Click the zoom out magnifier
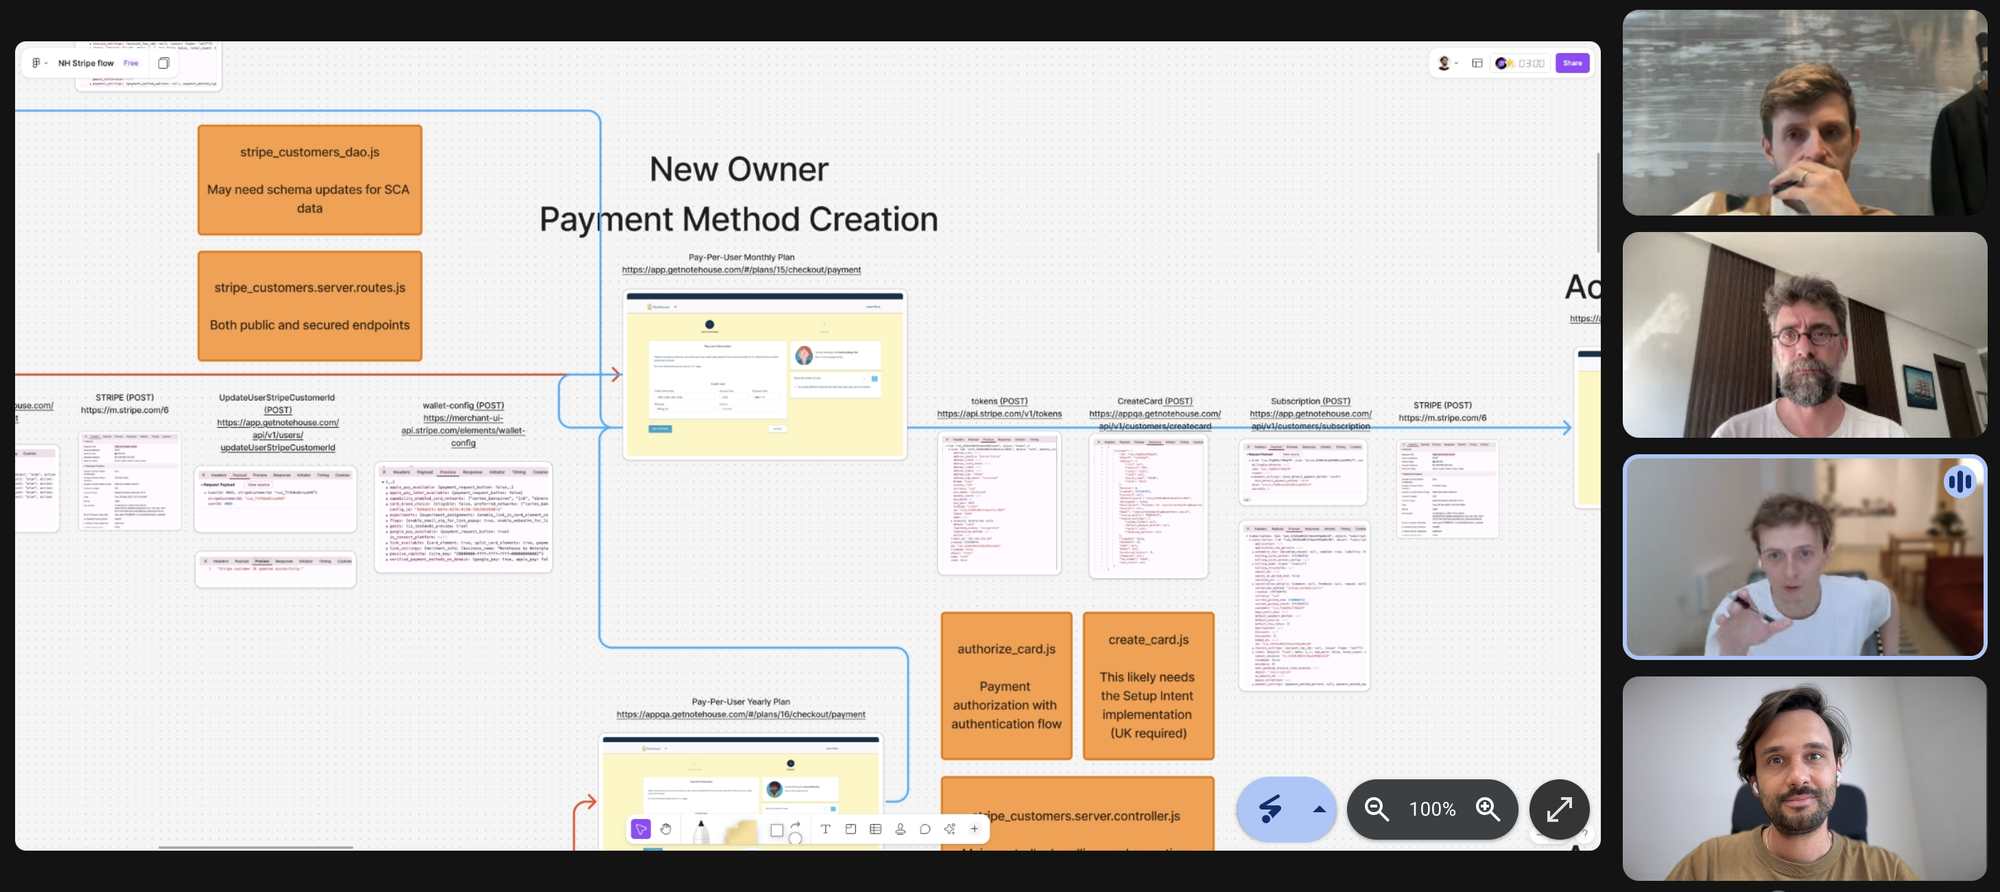This screenshot has width=2000, height=892. click(x=1377, y=809)
